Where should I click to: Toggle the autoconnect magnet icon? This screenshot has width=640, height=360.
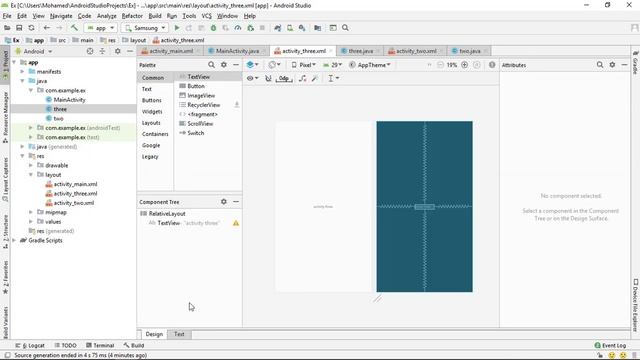268,78
